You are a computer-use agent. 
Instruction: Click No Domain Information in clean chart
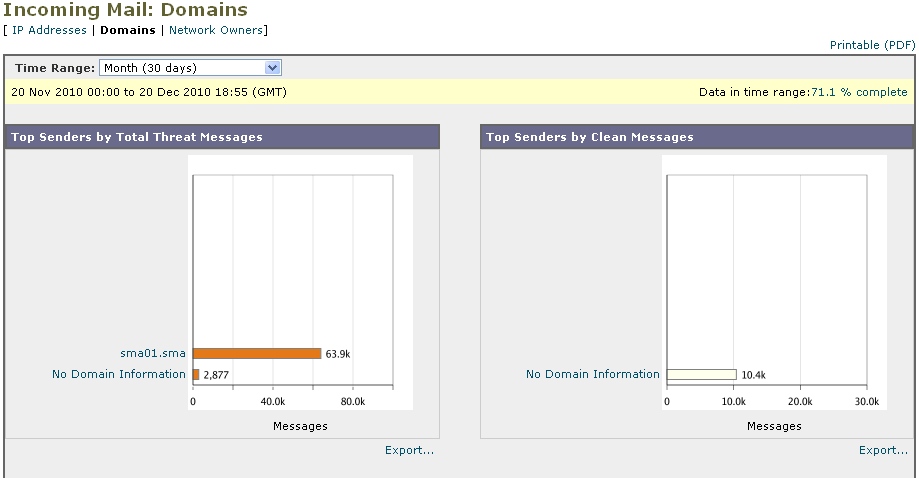(x=593, y=374)
